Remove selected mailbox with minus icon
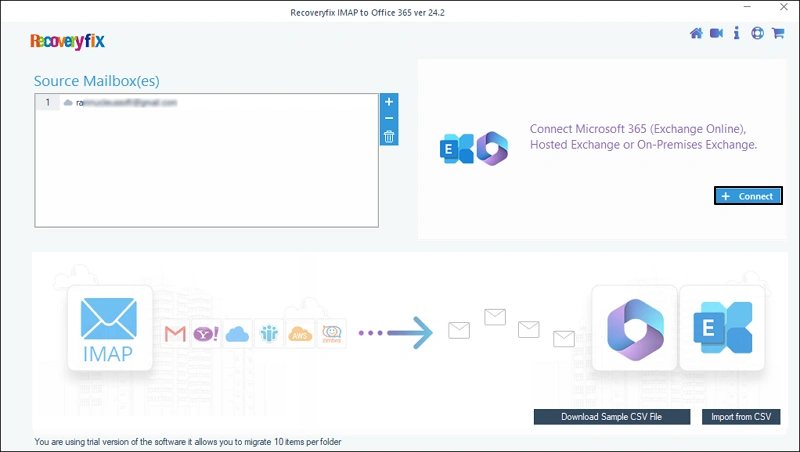The image size is (800, 452). point(389,118)
